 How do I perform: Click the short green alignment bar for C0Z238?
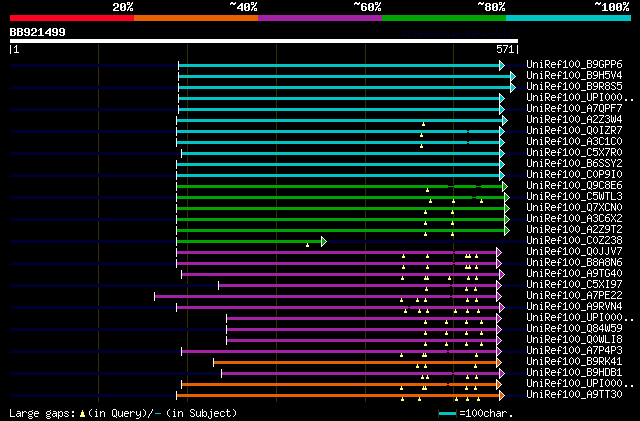click(x=249, y=241)
